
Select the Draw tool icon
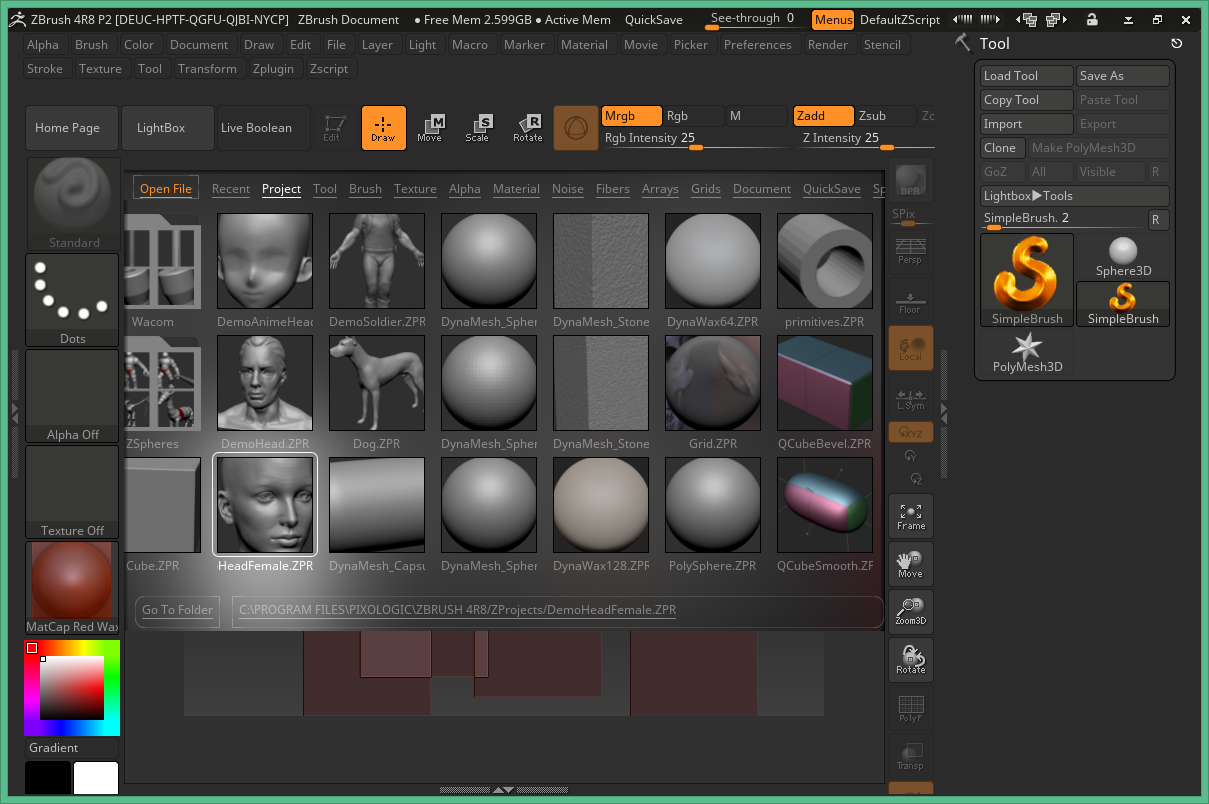(384, 128)
